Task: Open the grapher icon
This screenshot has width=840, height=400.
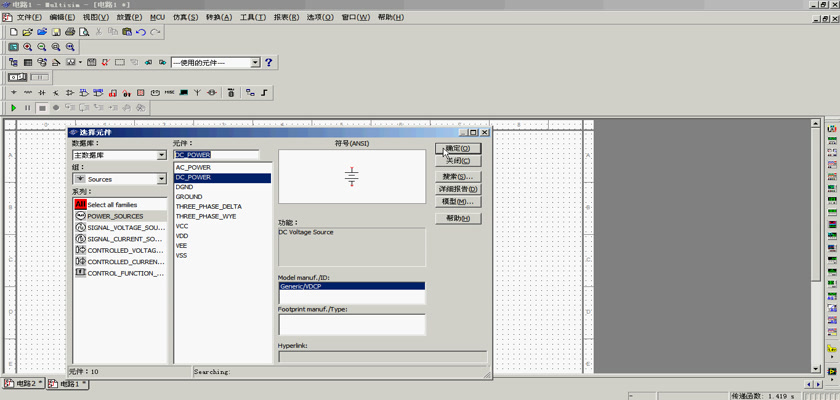Action: tap(70, 63)
